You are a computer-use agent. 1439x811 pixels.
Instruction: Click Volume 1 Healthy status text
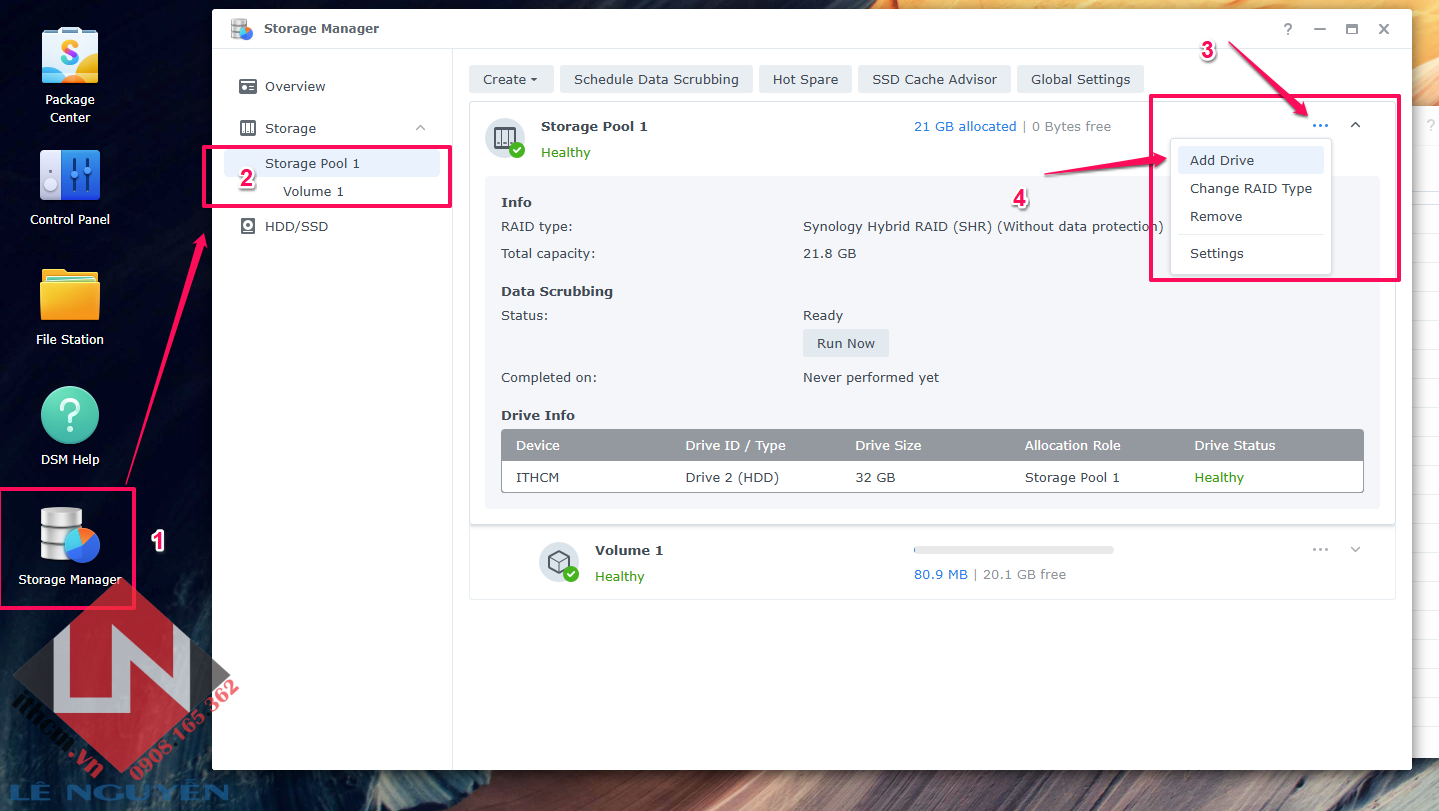[x=620, y=577]
